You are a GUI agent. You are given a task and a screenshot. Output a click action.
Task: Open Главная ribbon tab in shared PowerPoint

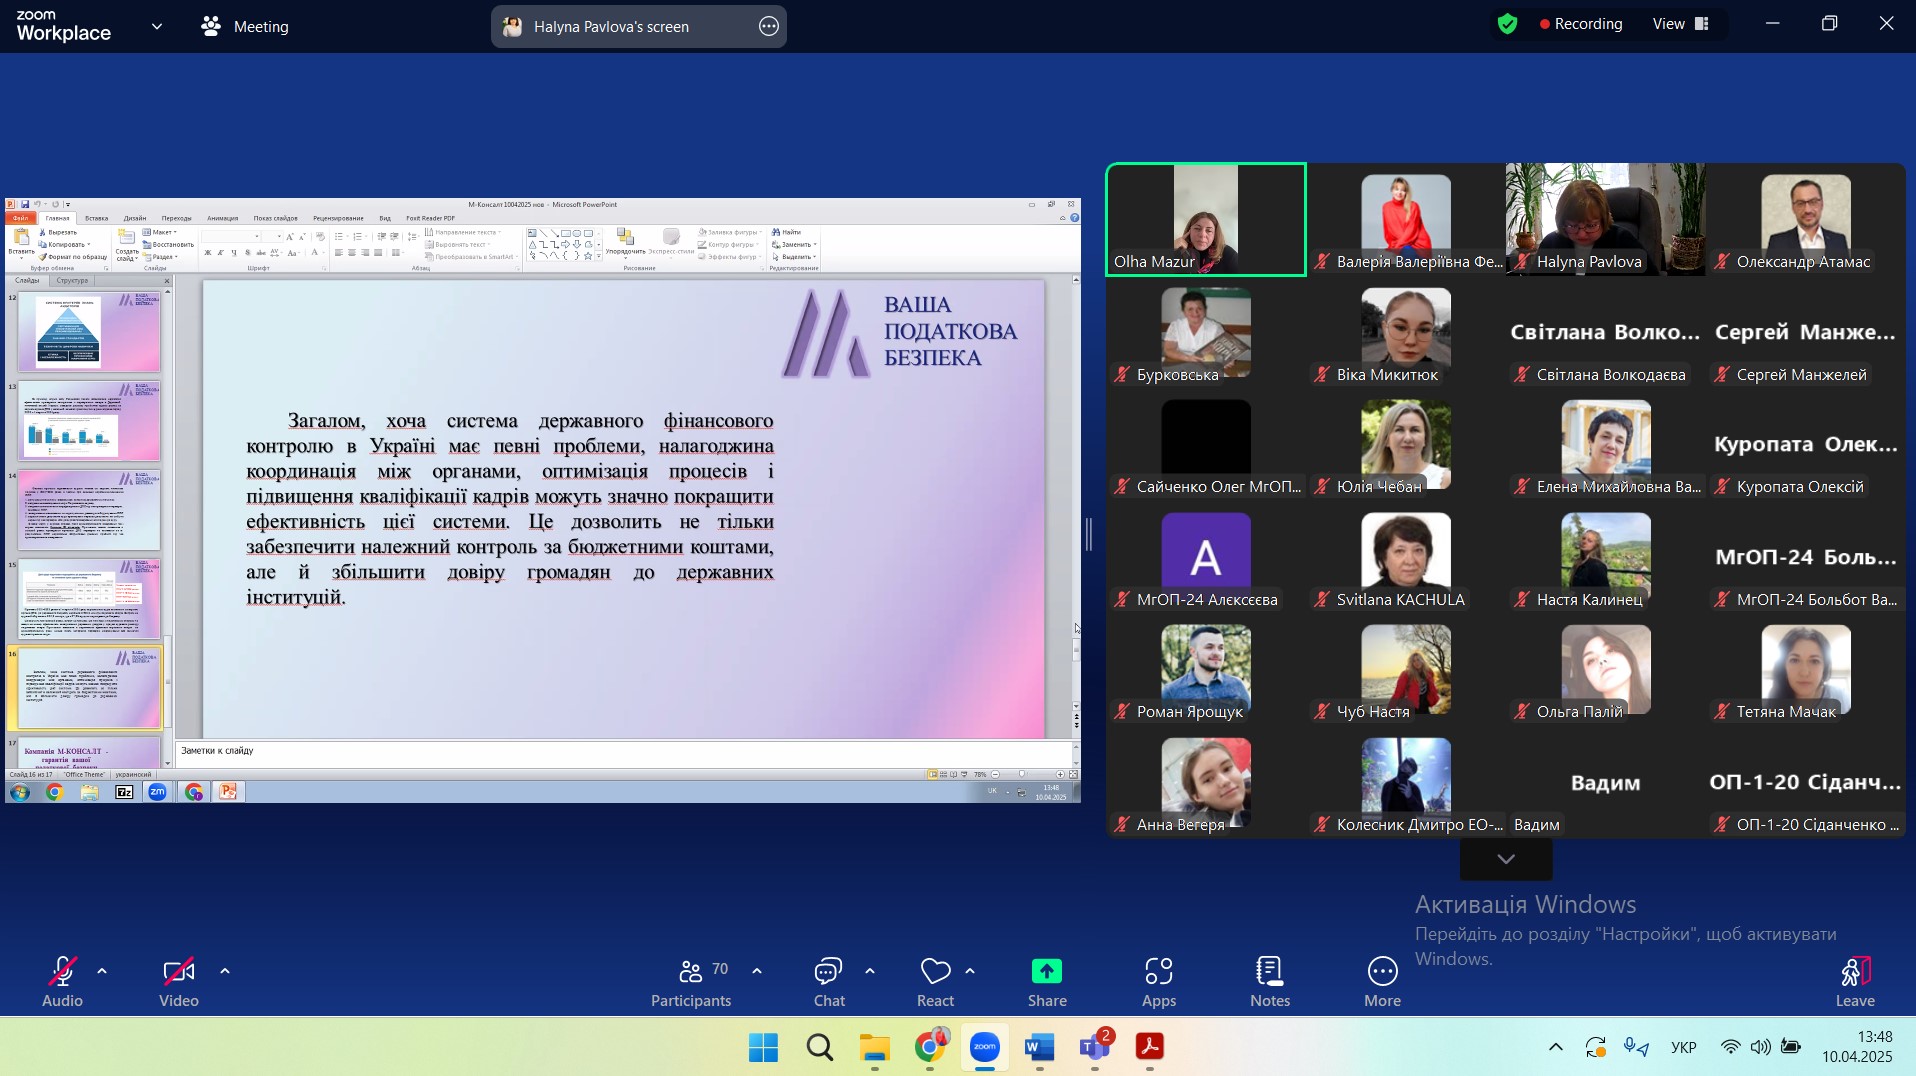(x=57, y=218)
